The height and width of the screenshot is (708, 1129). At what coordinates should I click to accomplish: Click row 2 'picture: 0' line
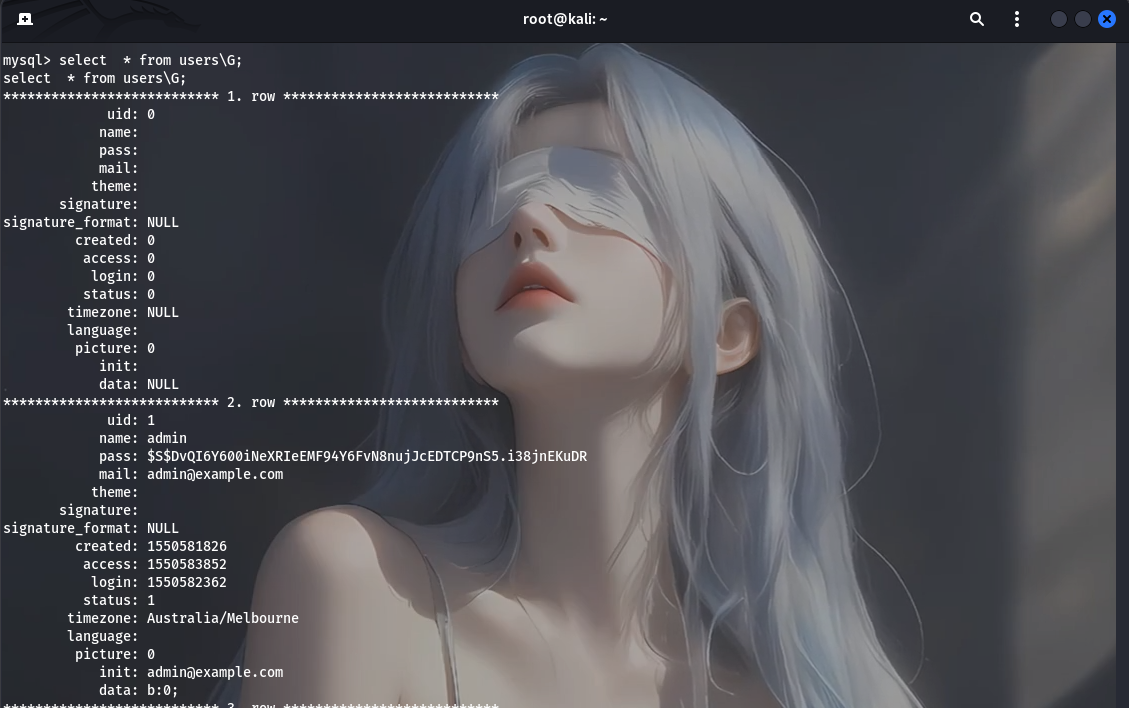(114, 655)
